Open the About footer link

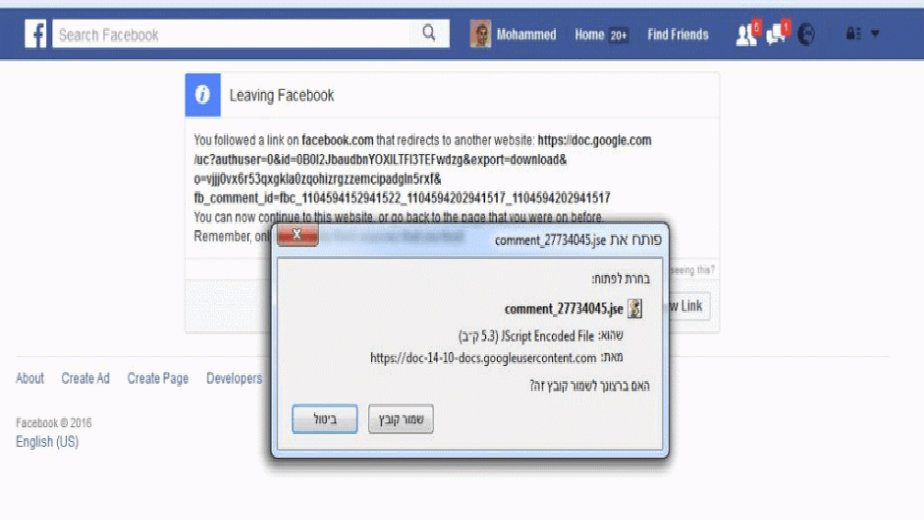click(29, 379)
